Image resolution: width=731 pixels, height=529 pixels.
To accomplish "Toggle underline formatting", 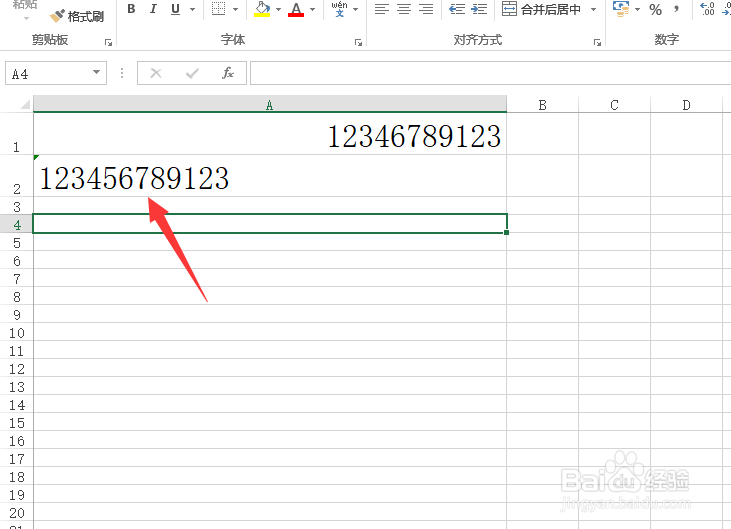I will coord(175,9).
